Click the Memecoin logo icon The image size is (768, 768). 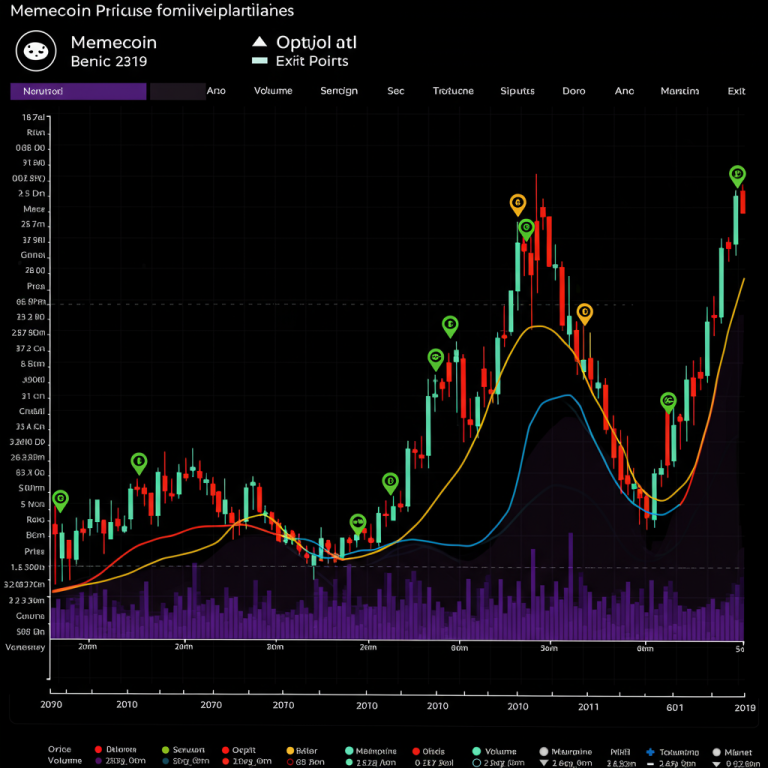[37, 51]
